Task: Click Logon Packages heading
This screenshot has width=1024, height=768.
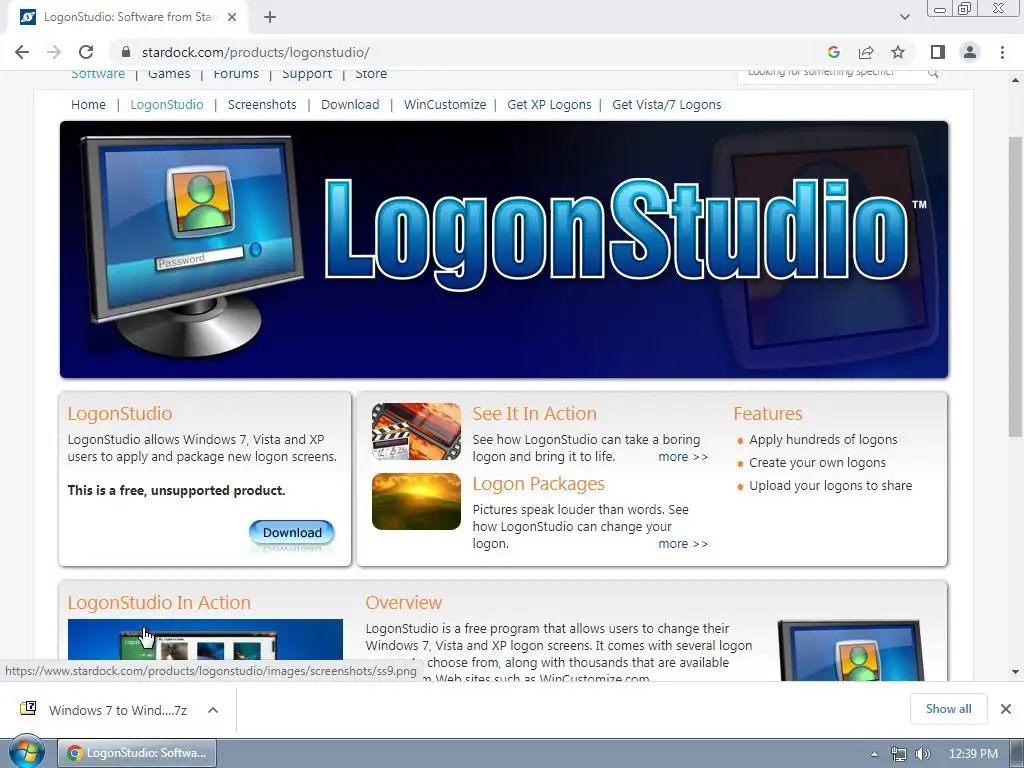Action: coord(538,484)
